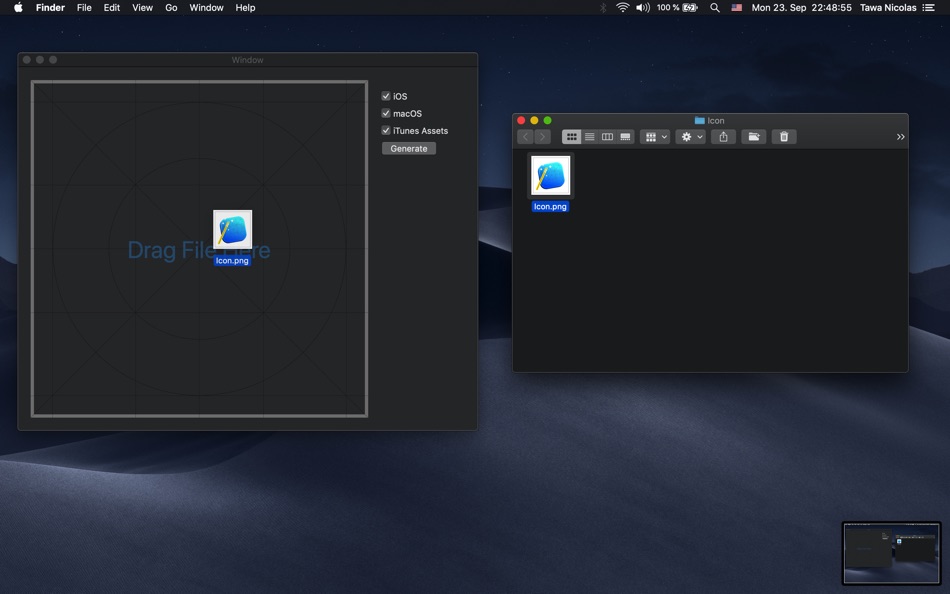Screen dimensions: 950x594
Task: Click the New Folder toolbar icon in Finder
Action: tap(754, 137)
